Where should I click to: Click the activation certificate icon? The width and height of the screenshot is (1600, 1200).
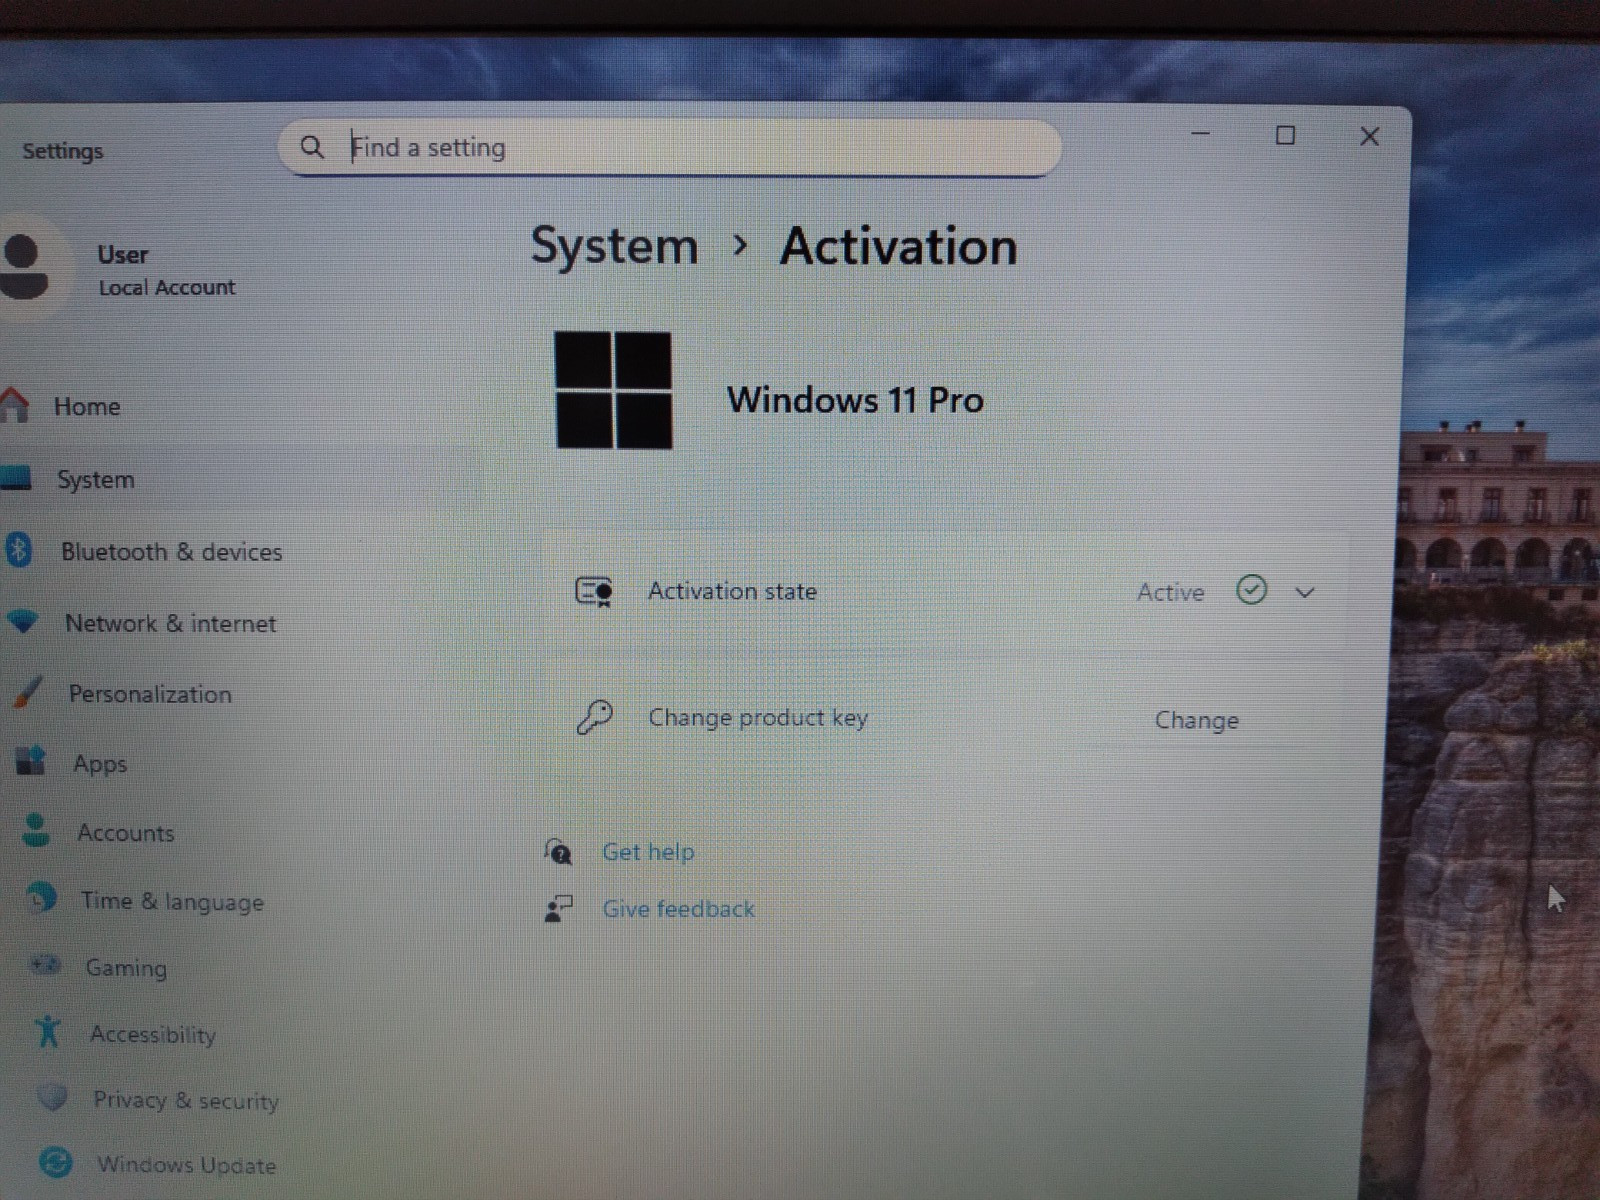click(x=594, y=591)
